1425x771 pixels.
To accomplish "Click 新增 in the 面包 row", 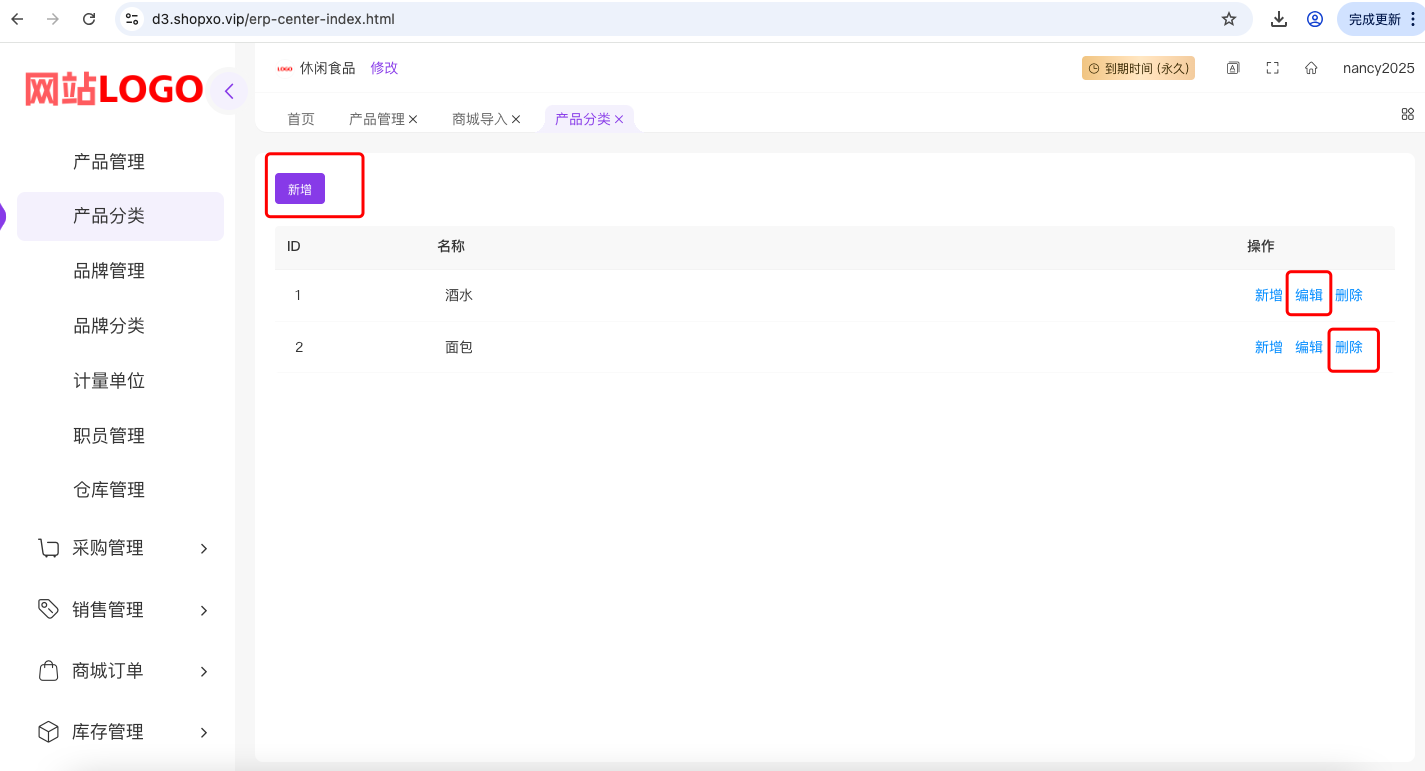I will click(1269, 347).
